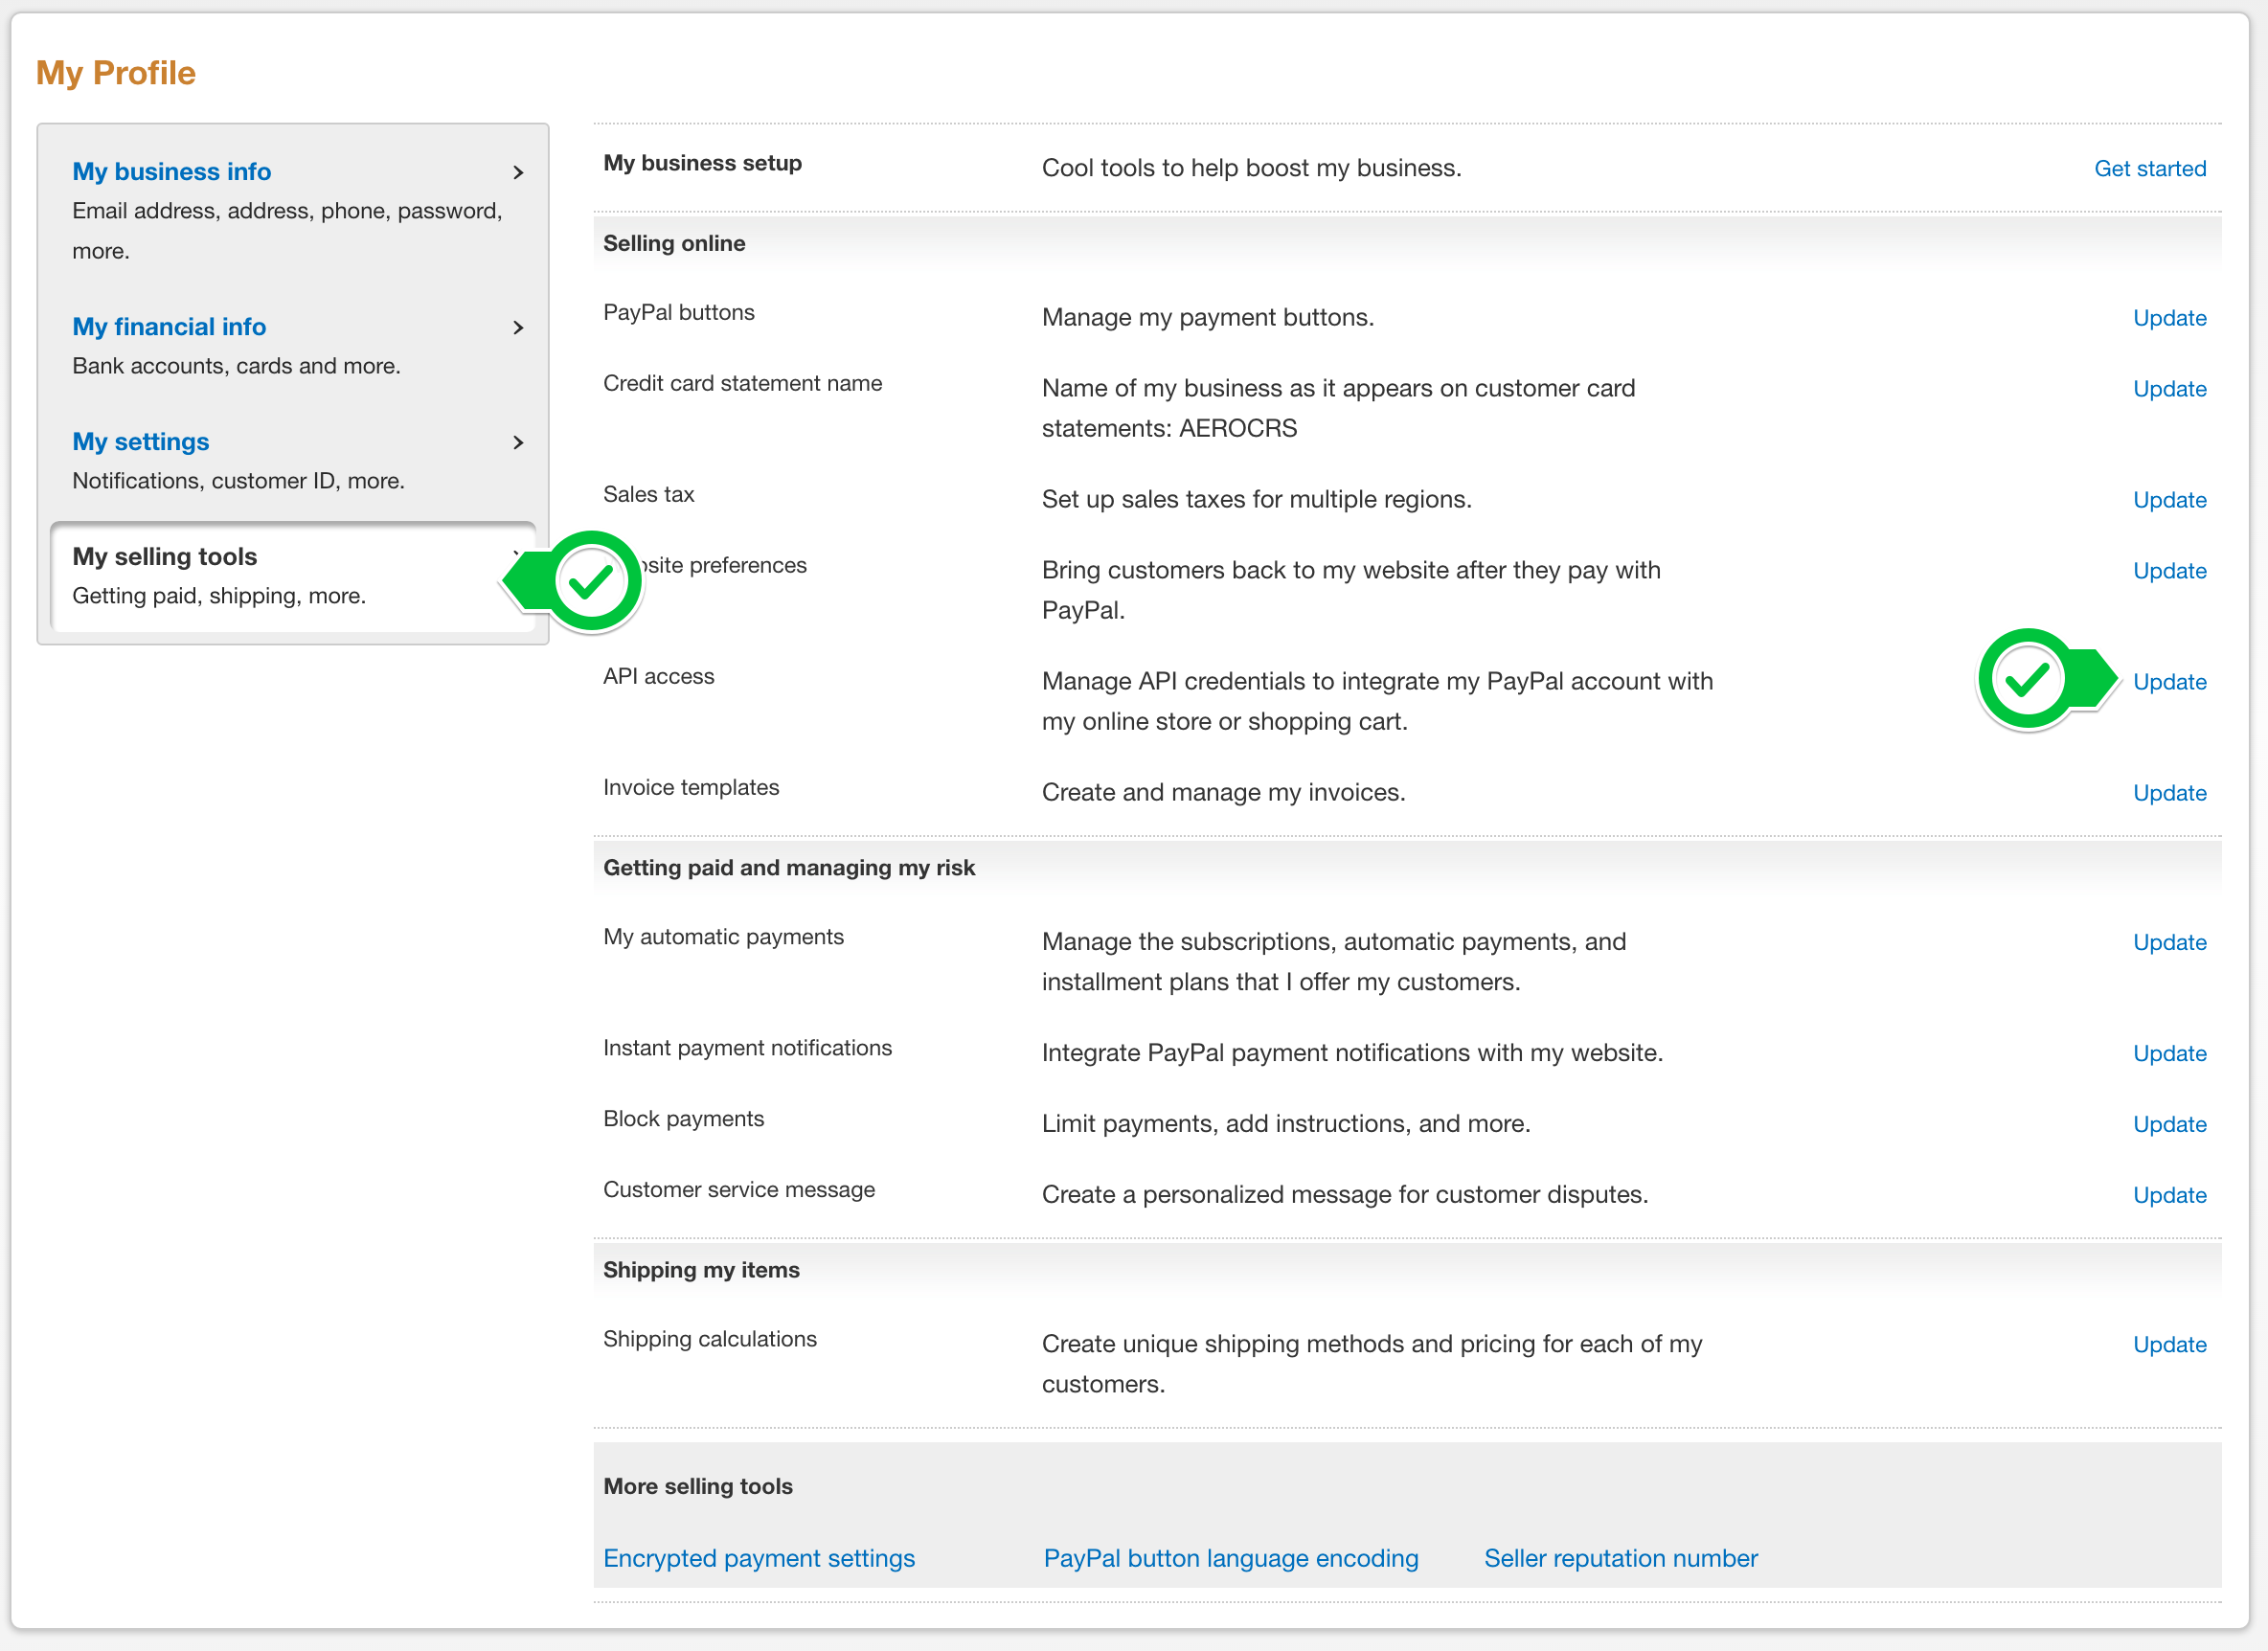Update Customer service message
Viewport: 2268px width, 1651px height.
(2169, 1195)
